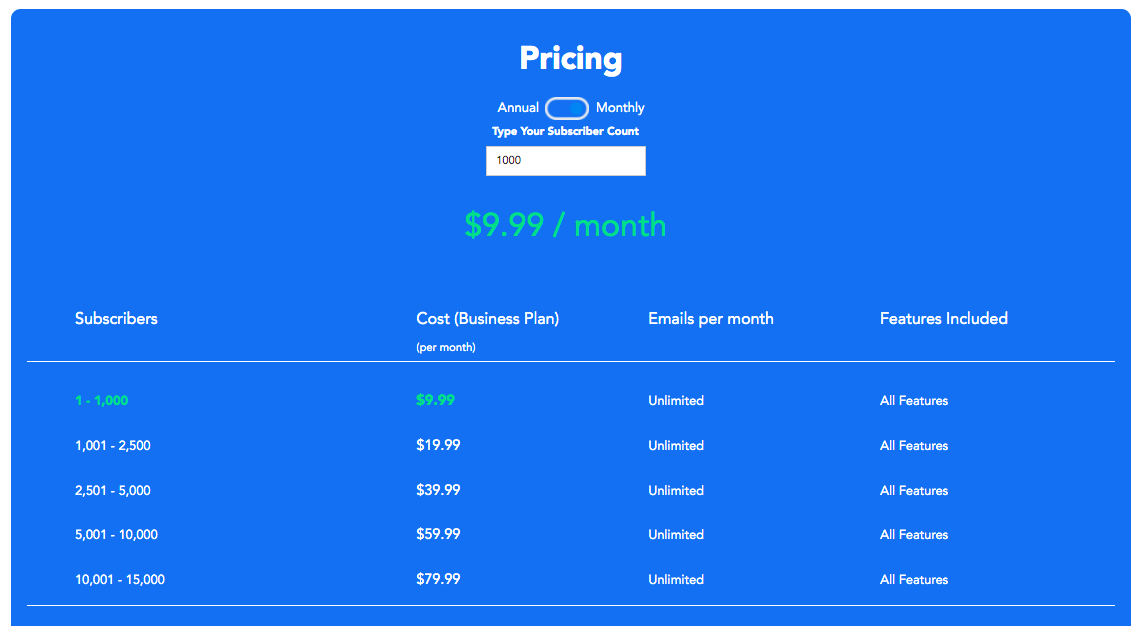
Task: Click the $59.99 price cell
Action: point(438,534)
